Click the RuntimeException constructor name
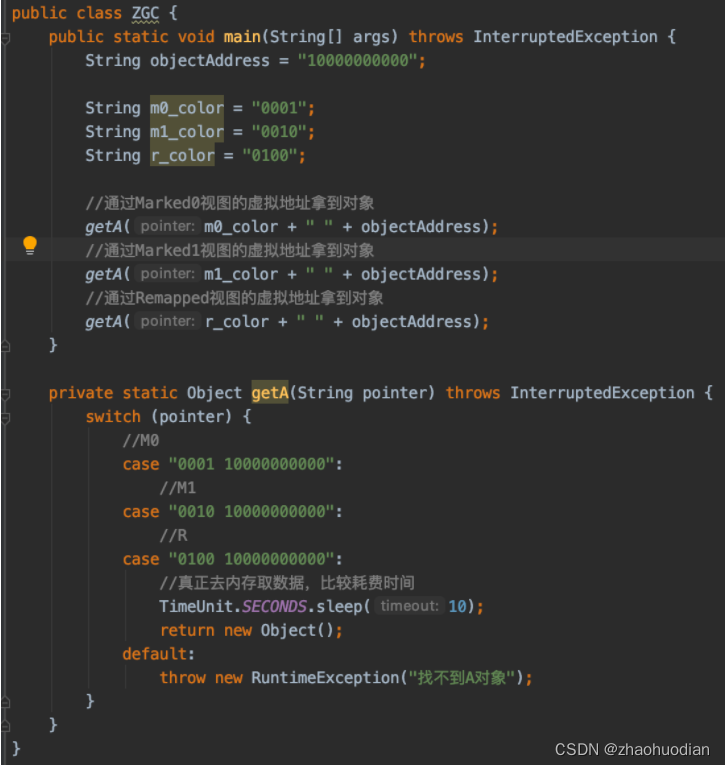Screen dimensions: 725x766 (325, 678)
